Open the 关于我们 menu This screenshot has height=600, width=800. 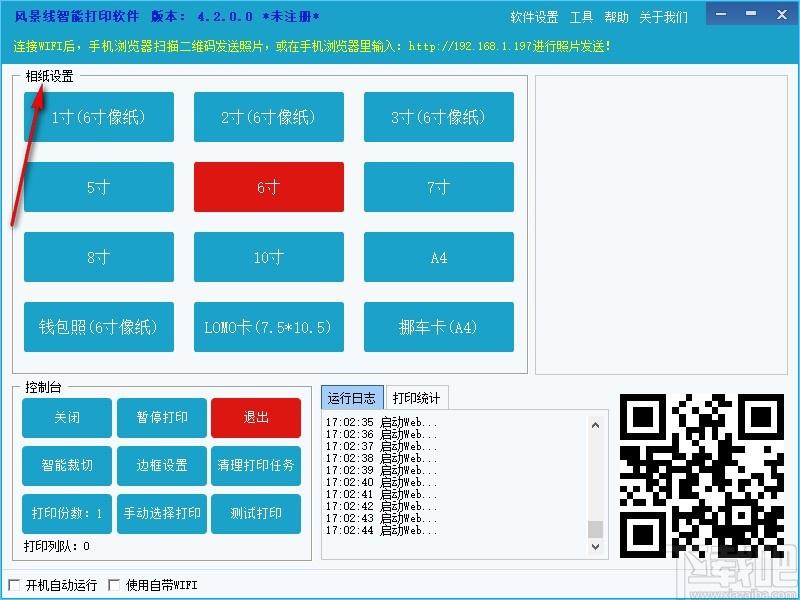point(663,17)
